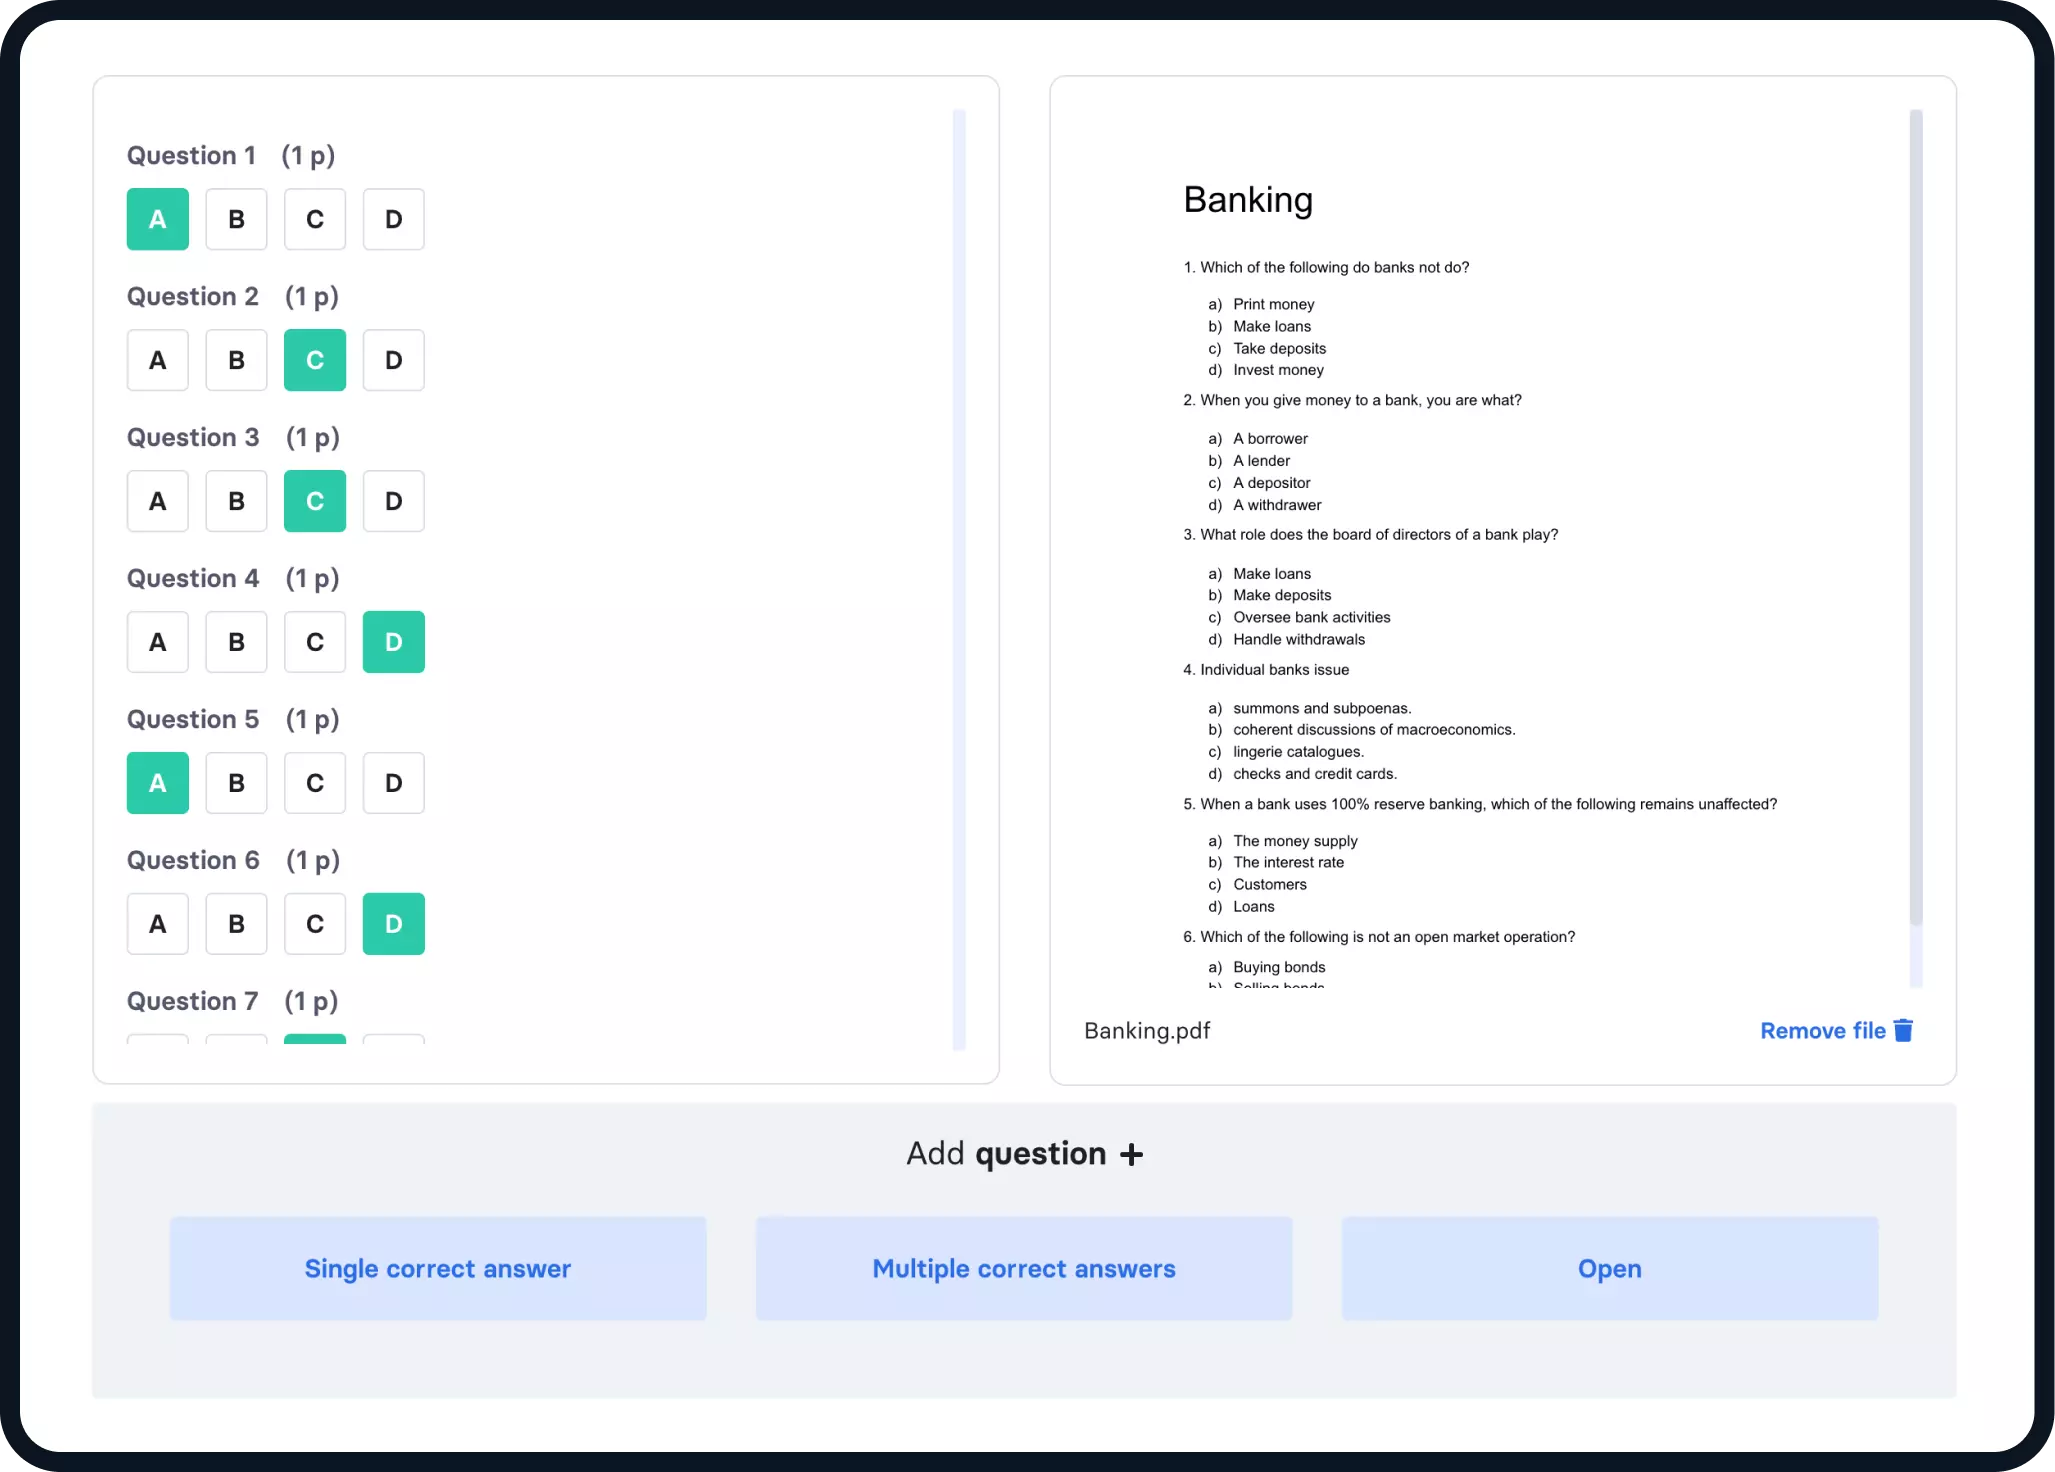Select answer A for Question 1
Screen dimensions: 2055x1472
(158, 218)
